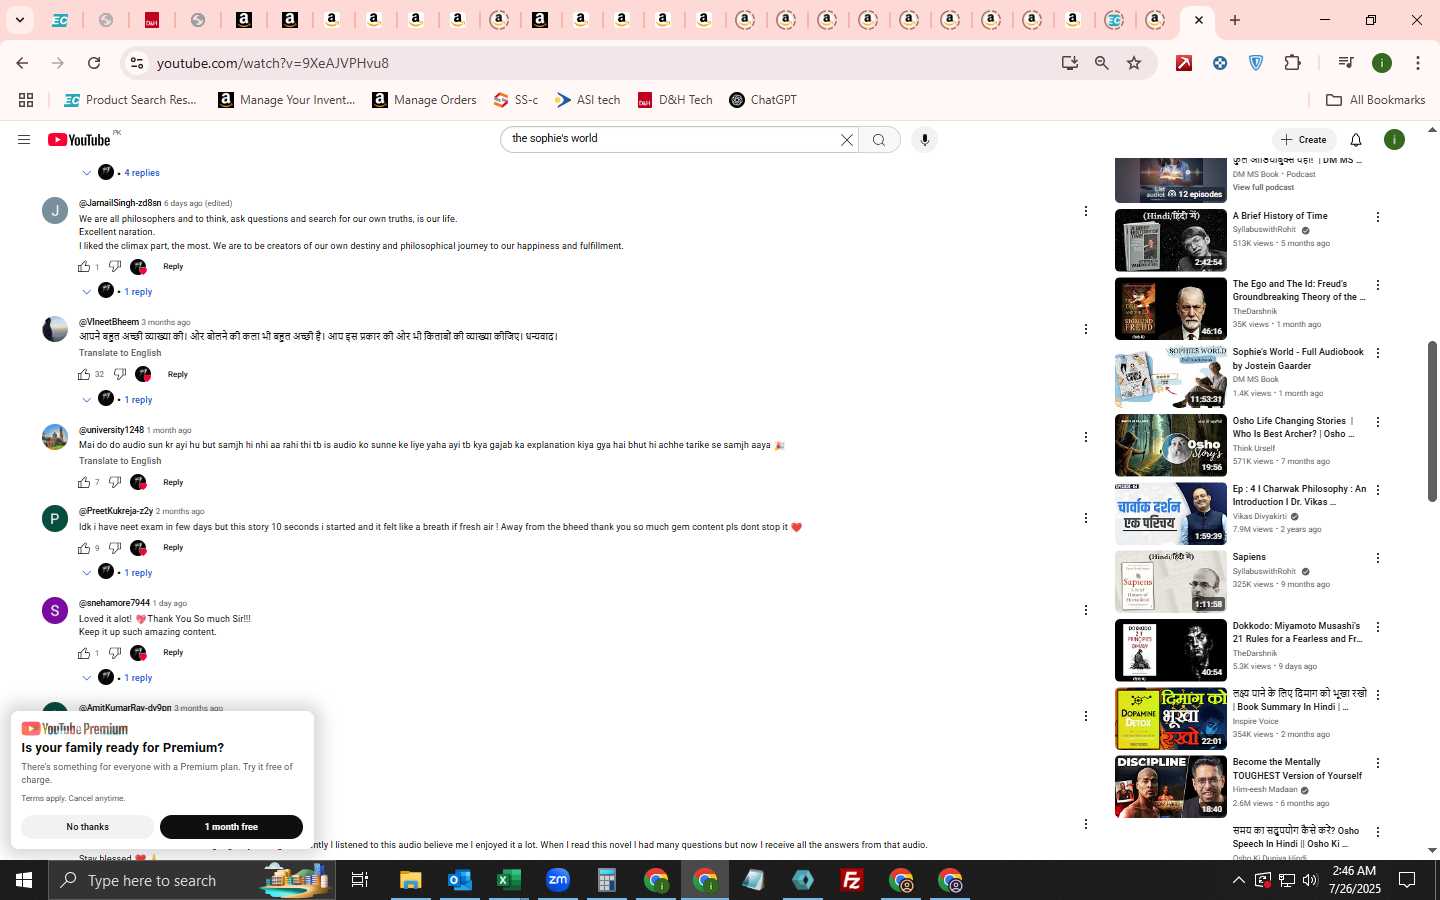Click the page vertical scrollbar thumb

coord(1432,420)
